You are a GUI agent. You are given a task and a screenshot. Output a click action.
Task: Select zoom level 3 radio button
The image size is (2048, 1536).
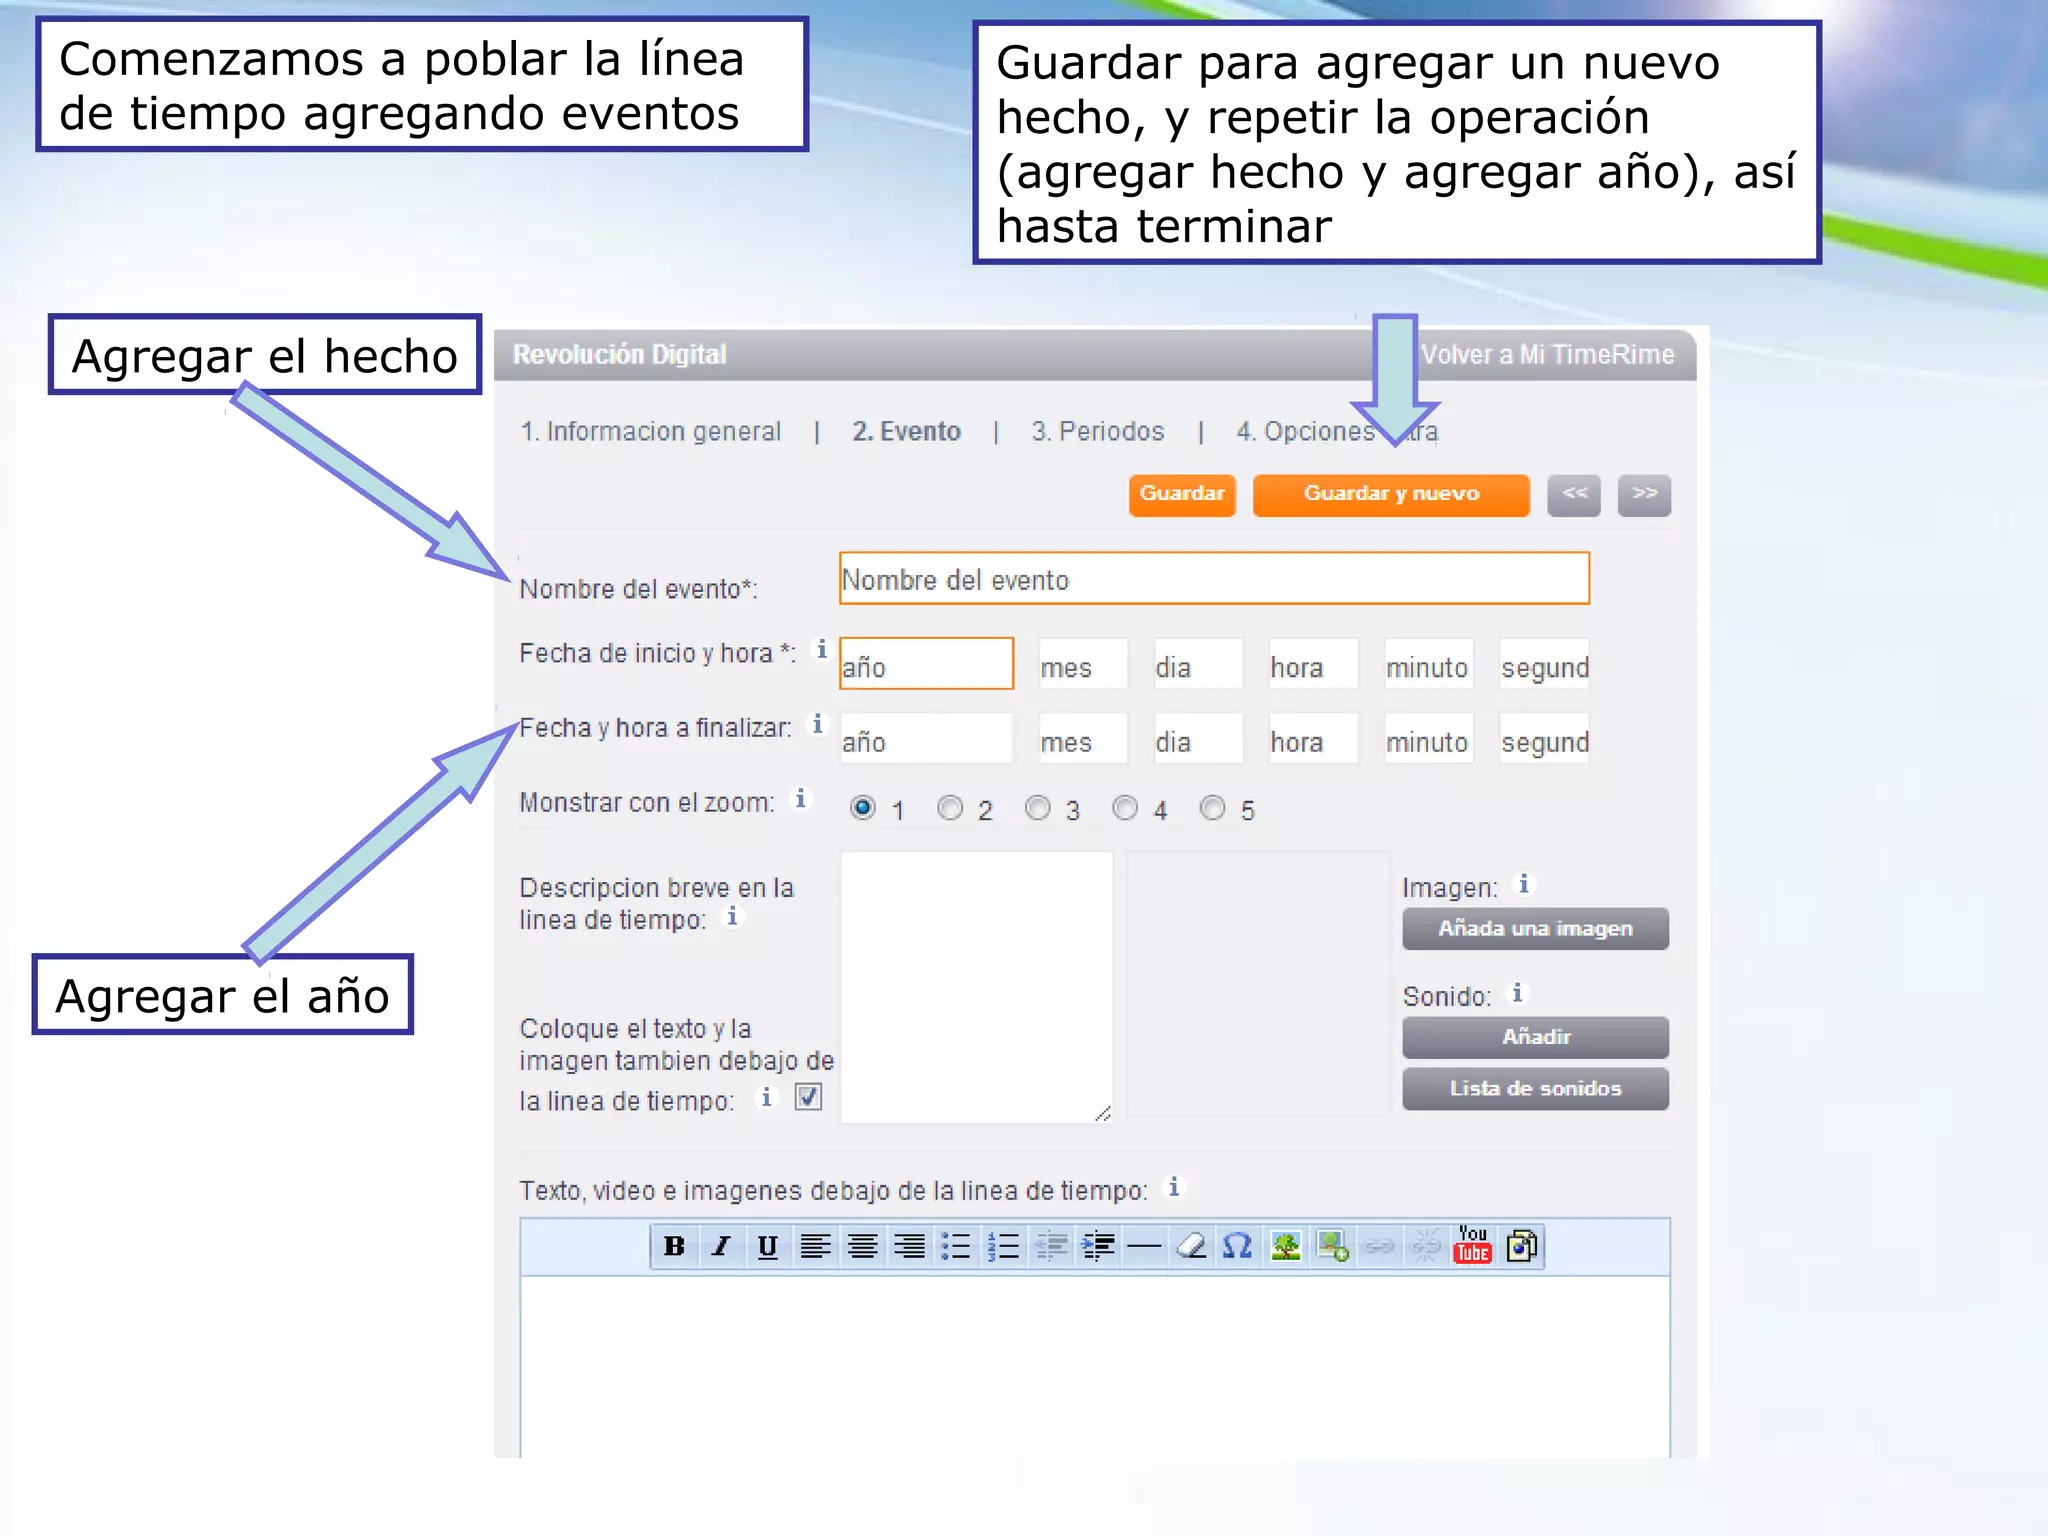click(1038, 808)
